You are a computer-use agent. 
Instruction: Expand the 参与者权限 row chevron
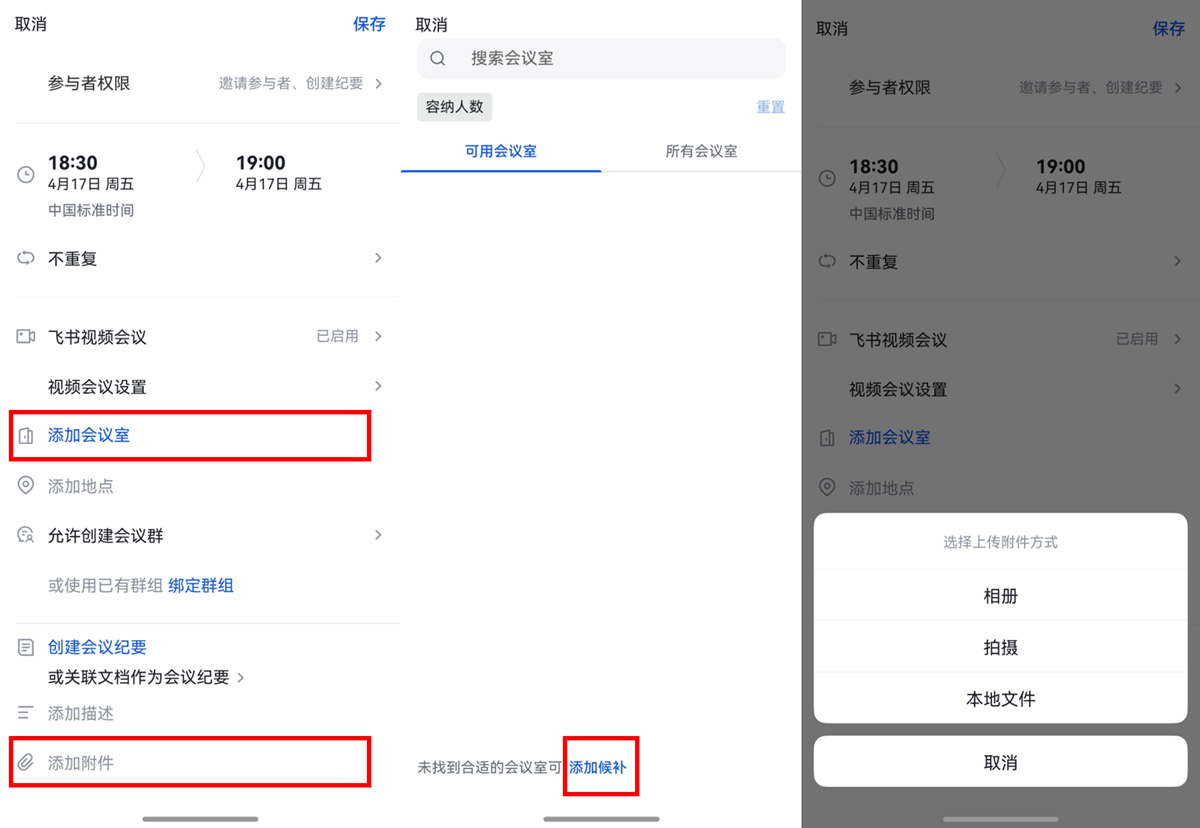(x=378, y=84)
